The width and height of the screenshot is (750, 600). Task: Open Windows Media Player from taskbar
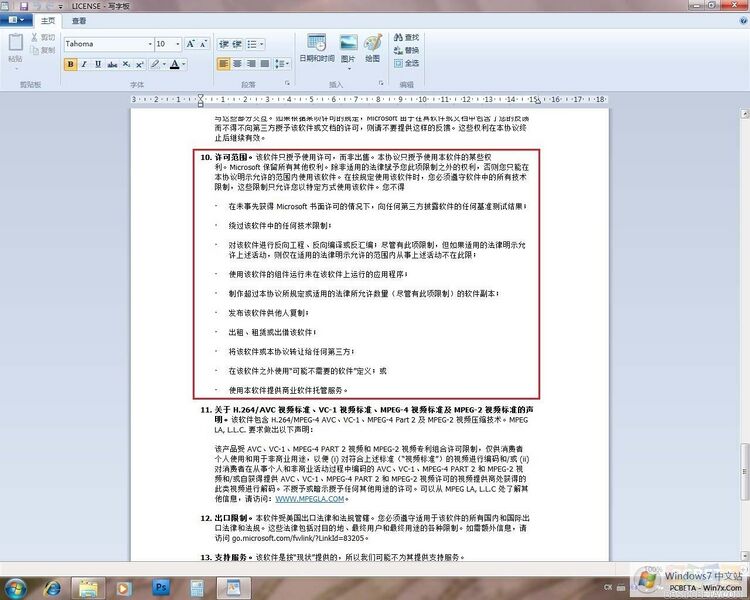124,588
